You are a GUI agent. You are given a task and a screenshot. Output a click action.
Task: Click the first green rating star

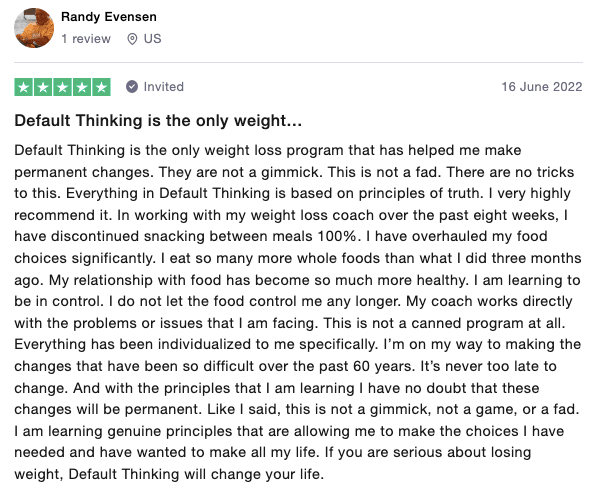coord(24,87)
